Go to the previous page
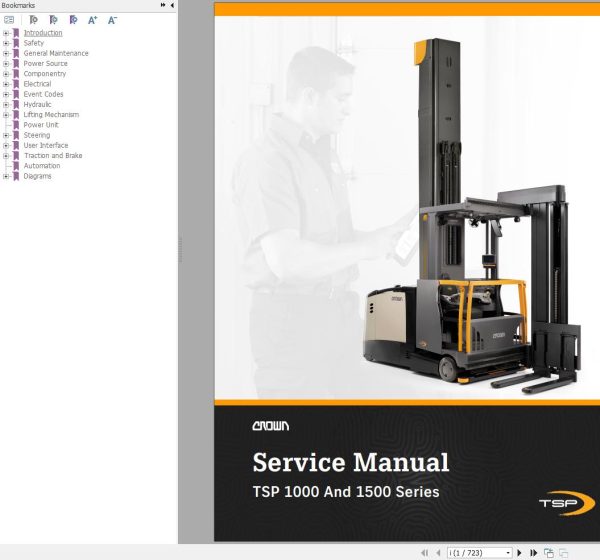600x560 pixels. tap(438, 553)
